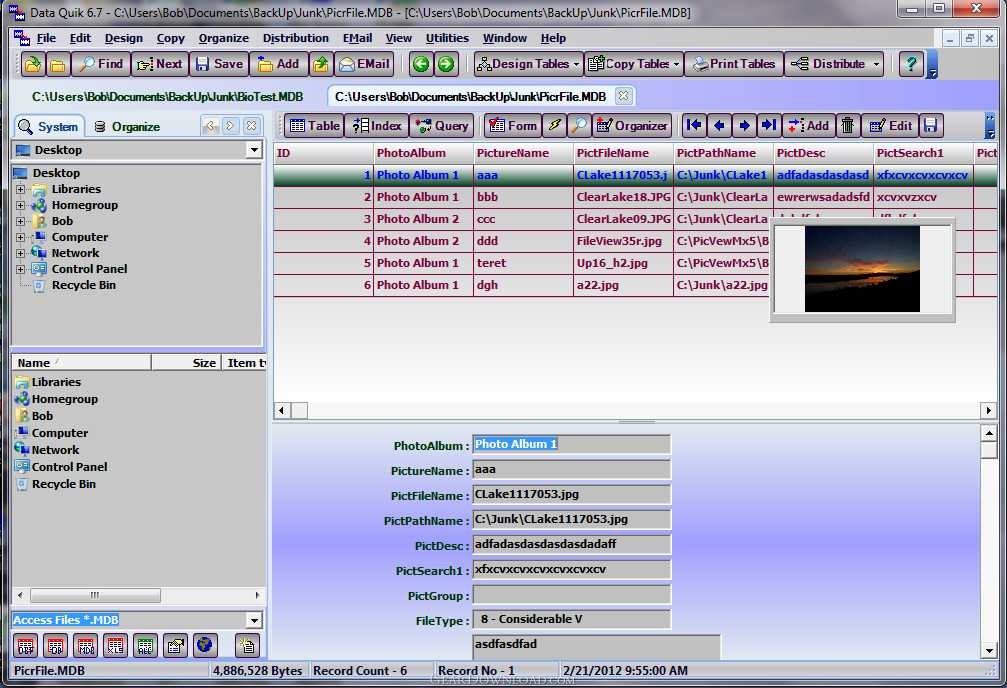Click the Edit record button
The width and height of the screenshot is (1007, 688).
(890, 126)
